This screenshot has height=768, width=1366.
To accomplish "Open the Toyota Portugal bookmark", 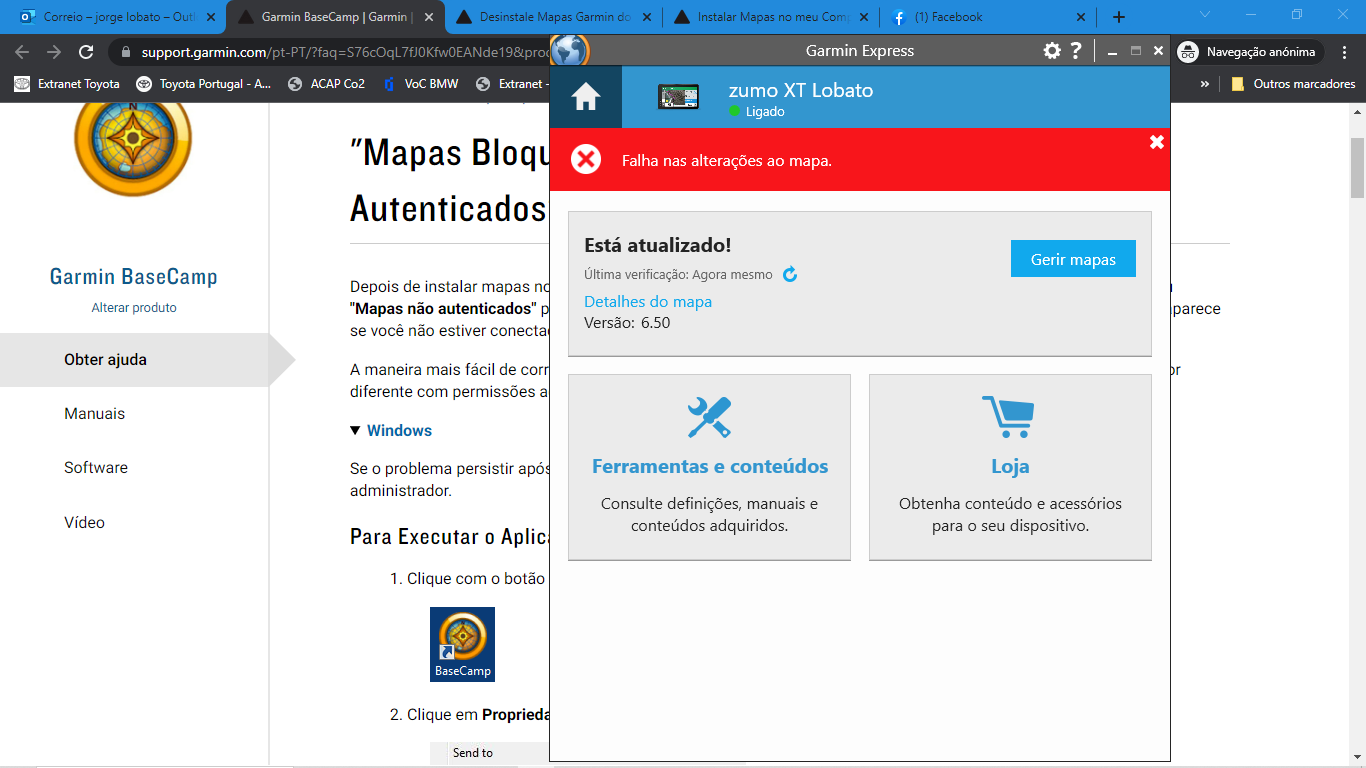I will point(204,84).
